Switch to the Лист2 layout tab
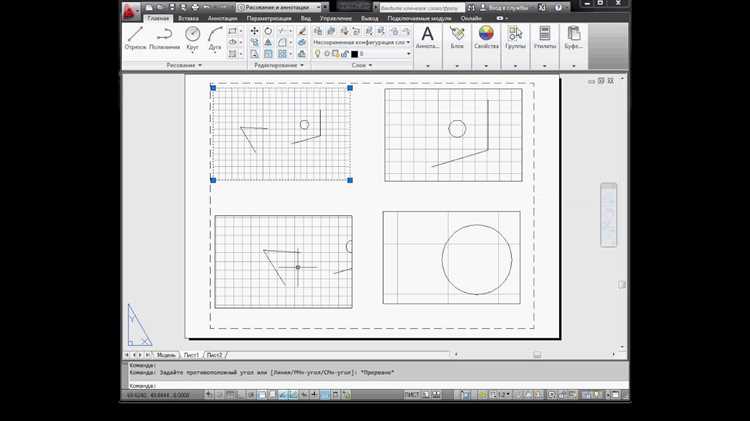This screenshot has height=421, width=750. (214, 355)
